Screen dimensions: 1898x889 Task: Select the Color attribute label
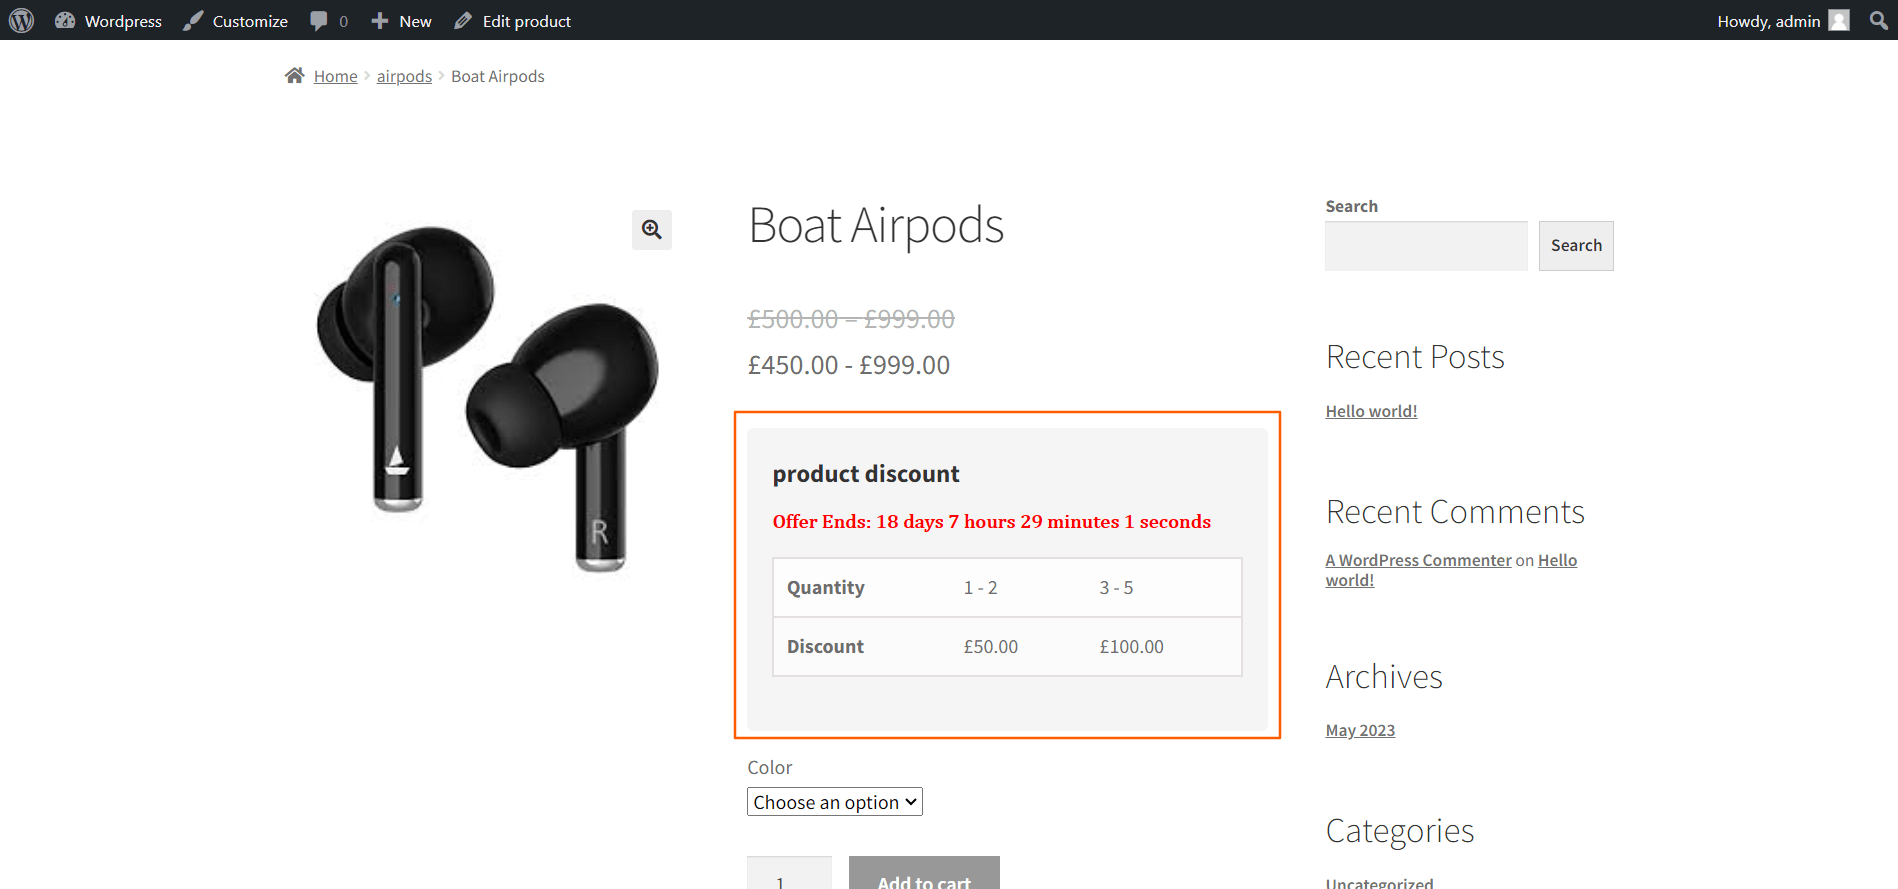pyautogui.click(x=770, y=767)
